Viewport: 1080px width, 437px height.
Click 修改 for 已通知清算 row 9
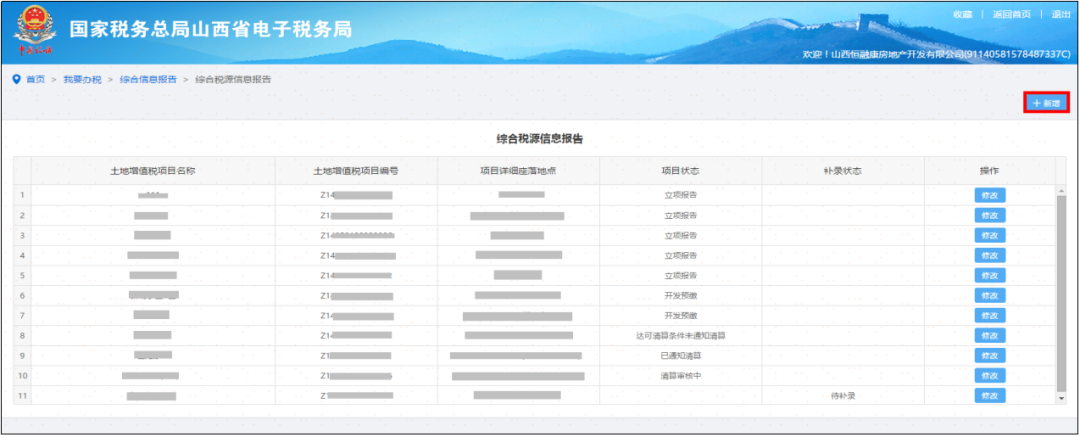990,356
